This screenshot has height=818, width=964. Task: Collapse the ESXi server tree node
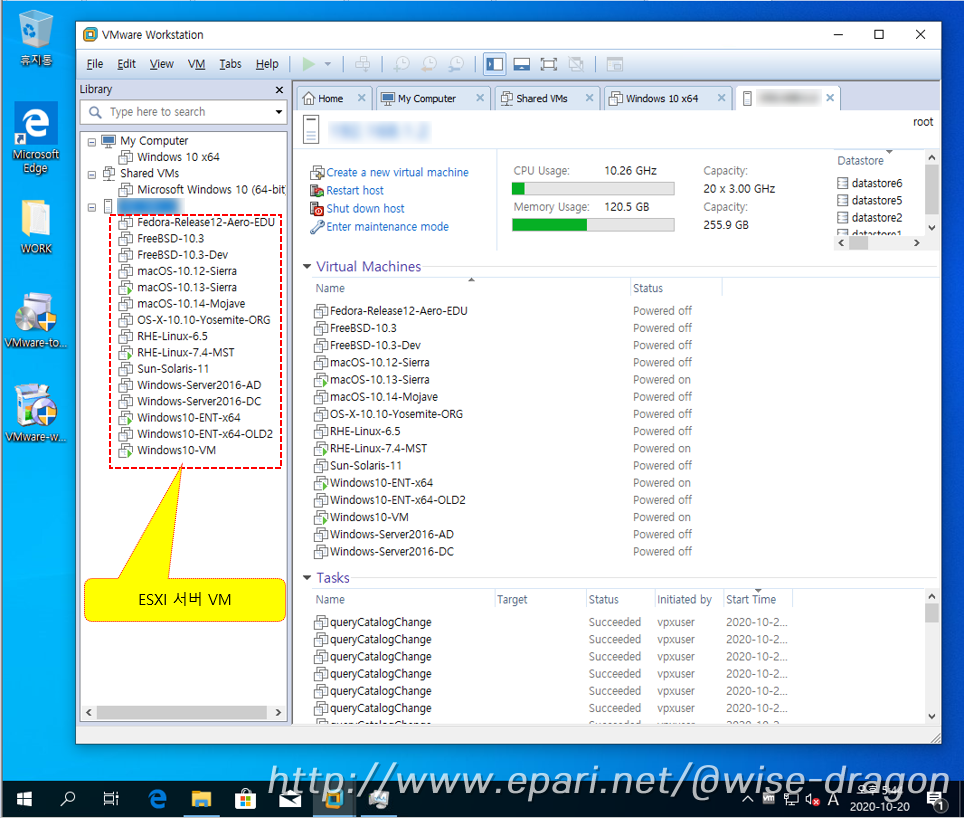pyautogui.click(x=92, y=207)
